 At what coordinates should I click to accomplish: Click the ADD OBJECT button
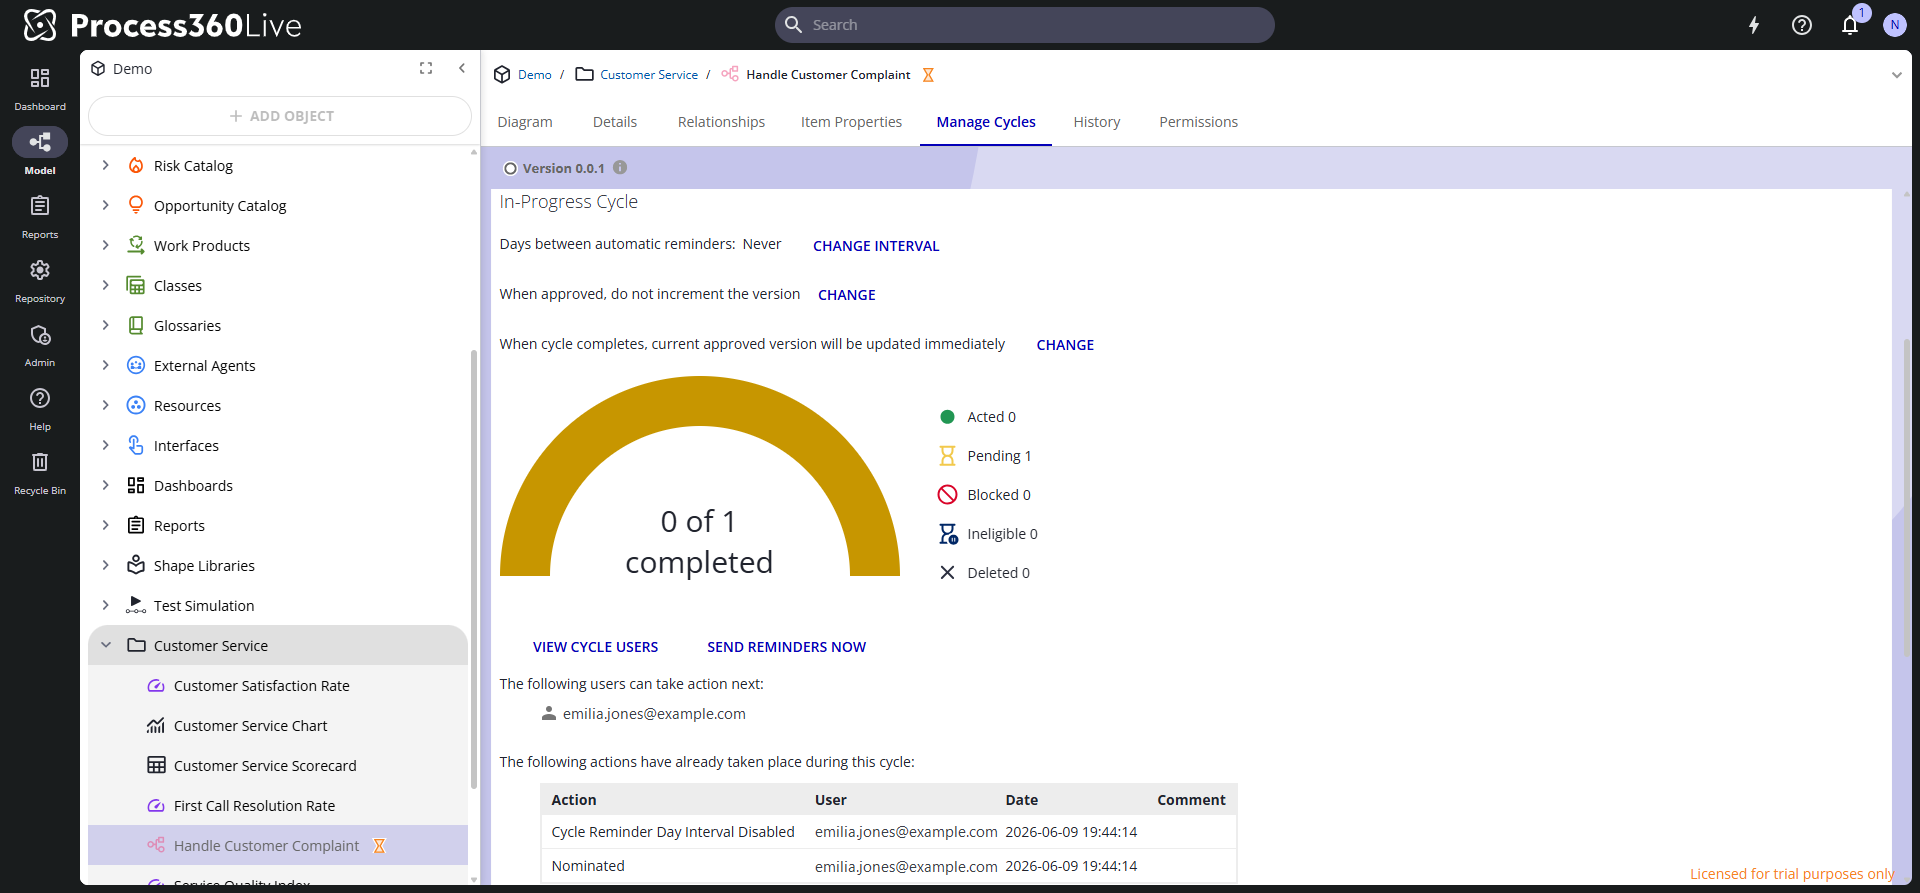click(280, 116)
